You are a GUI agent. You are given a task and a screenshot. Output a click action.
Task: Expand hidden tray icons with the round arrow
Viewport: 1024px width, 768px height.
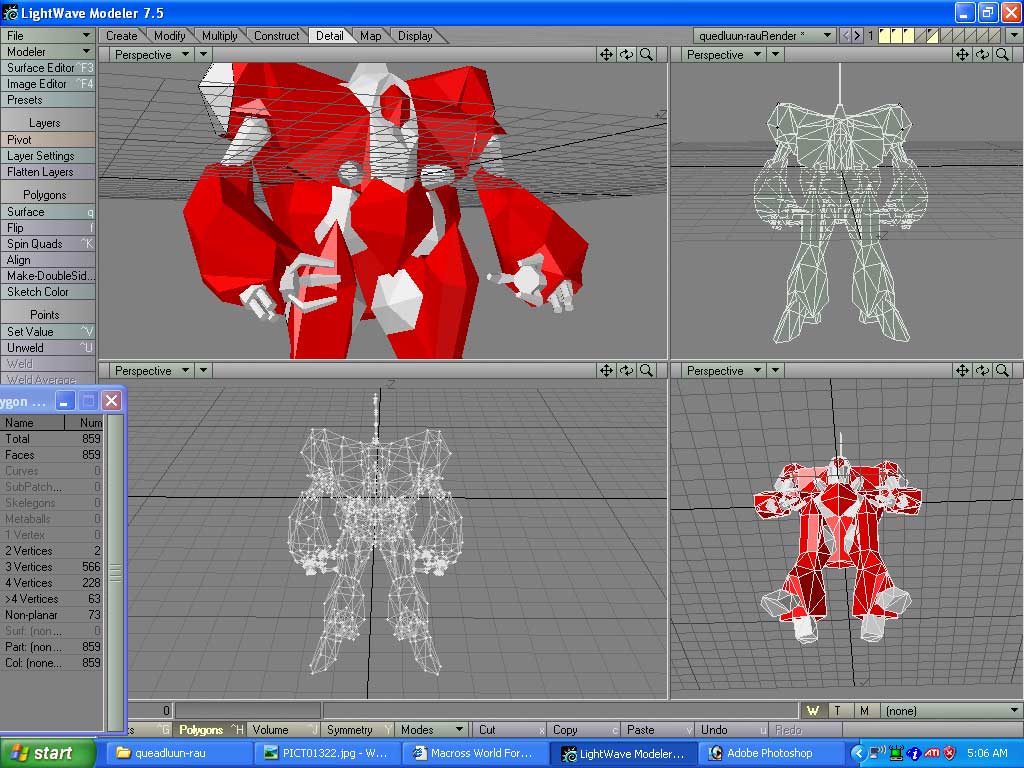[858, 753]
